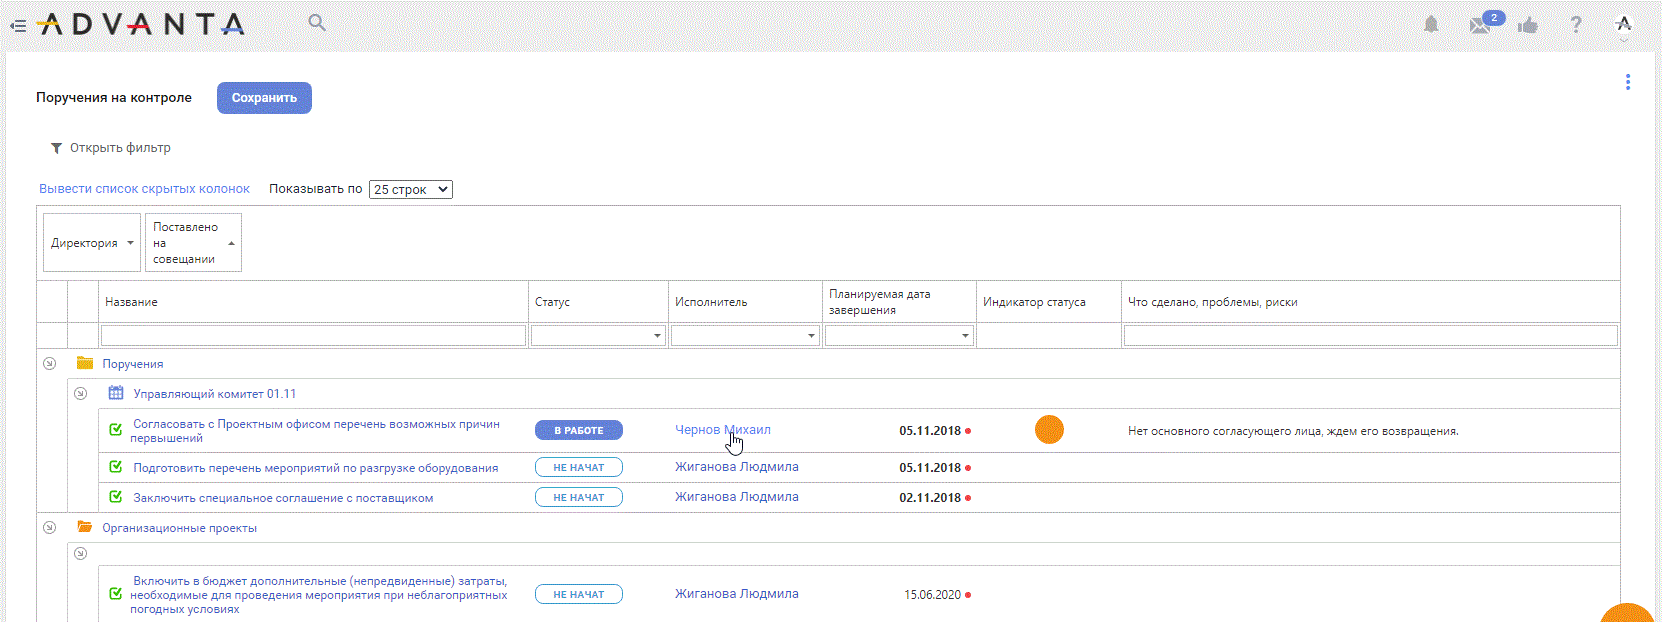Collapse the Поручения group
Viewport: 1662px width, 622px height.
coord(49,363)
